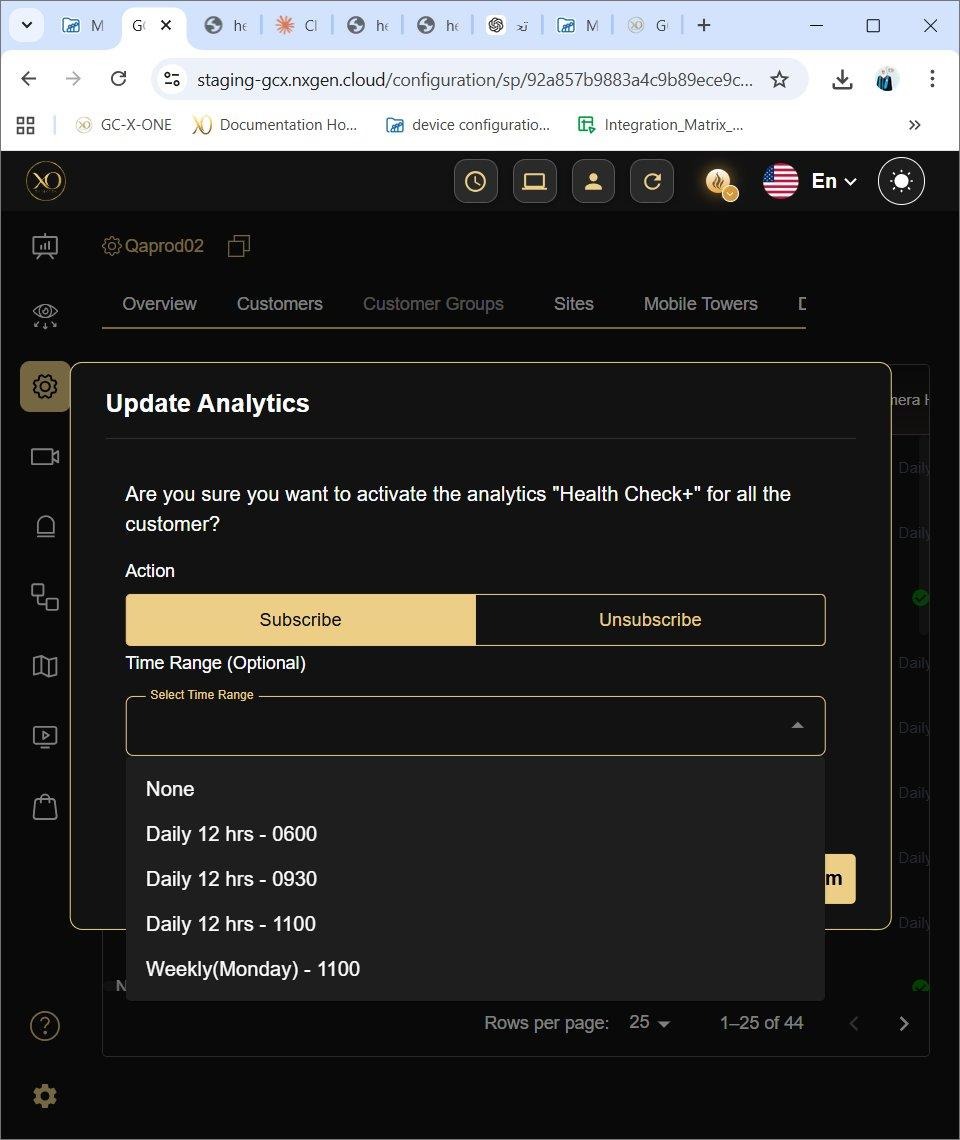Click the user profile icon in header
Image resolution: width=960 pixels, height=1140 pixels.
[593, 182]
